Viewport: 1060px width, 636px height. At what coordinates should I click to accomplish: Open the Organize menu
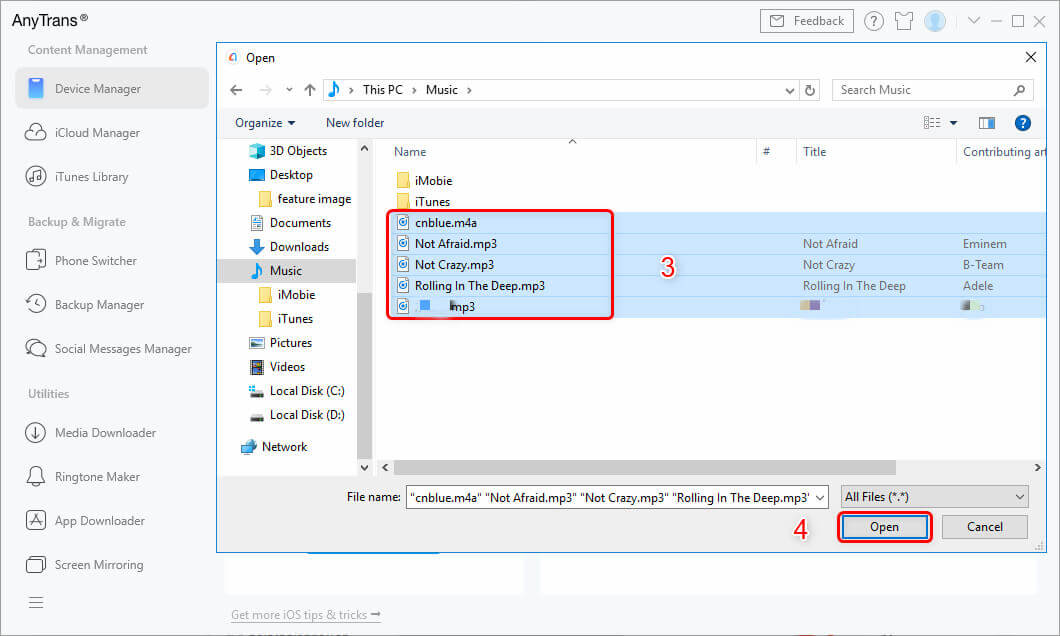[265, 123]
